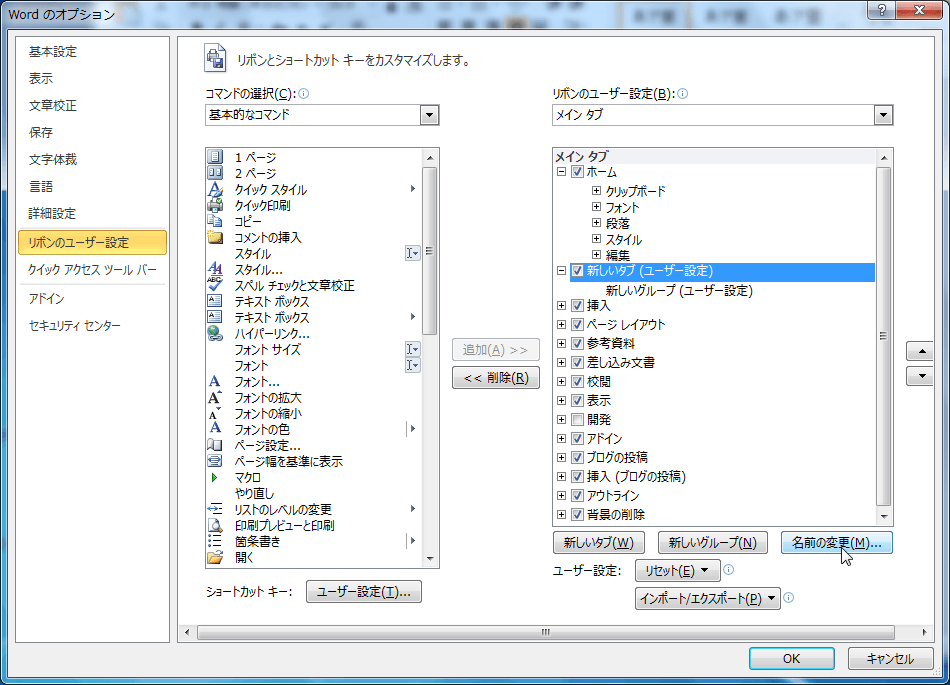
Task: Select the クイック印刷 printer icon
Action: pyautogui.click(x=215, y=205)
